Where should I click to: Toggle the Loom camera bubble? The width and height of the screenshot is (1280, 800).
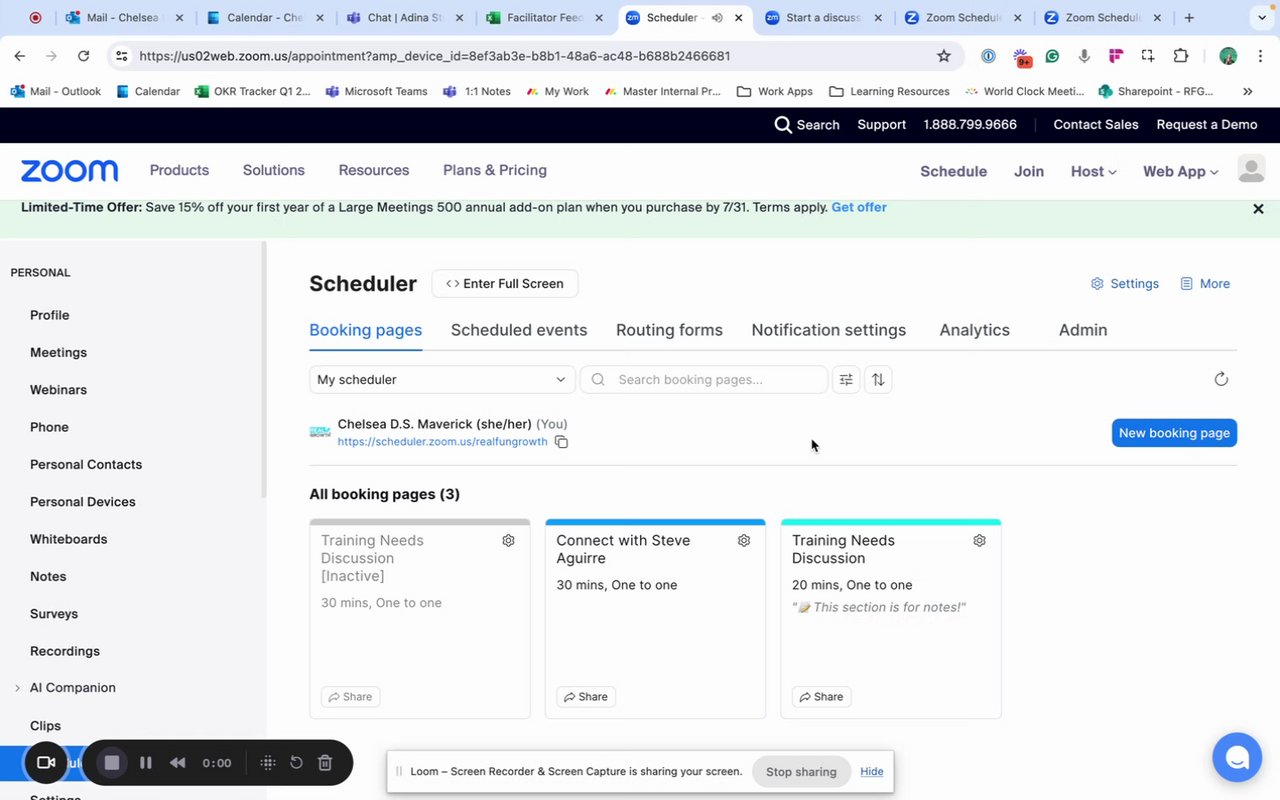(x=45, y=763)
